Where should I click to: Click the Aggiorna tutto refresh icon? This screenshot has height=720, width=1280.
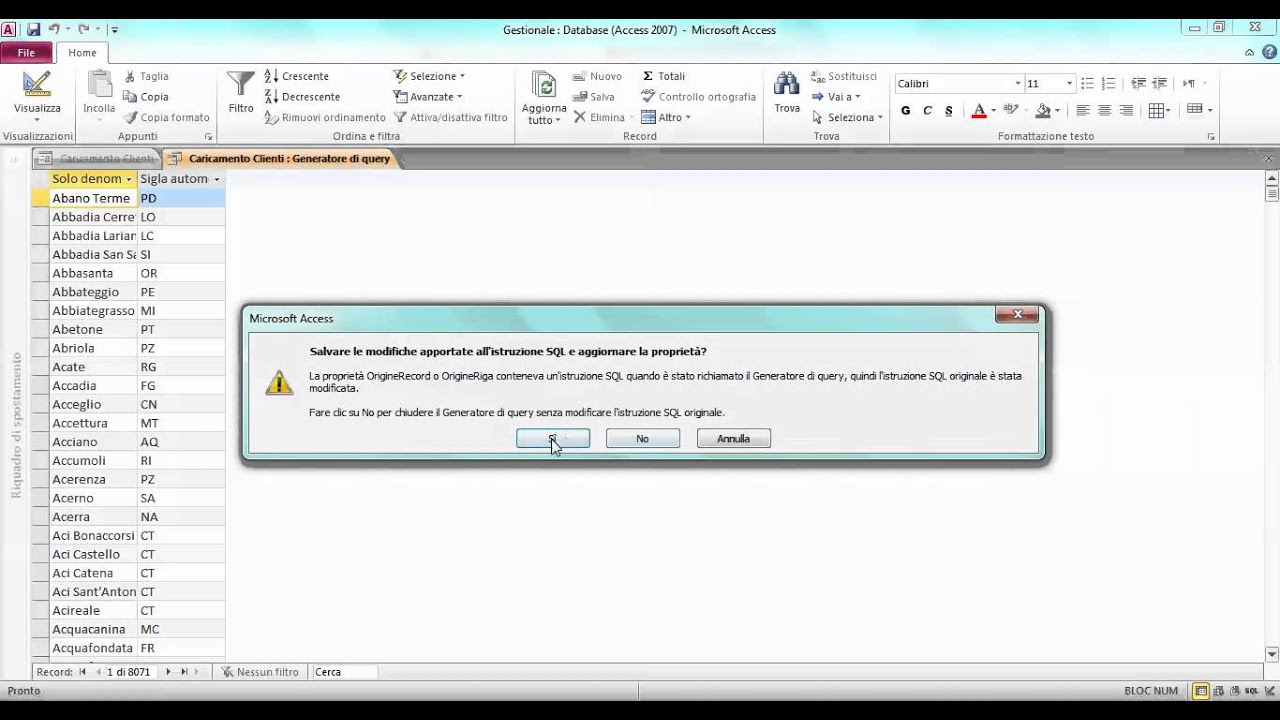coord(544,85)
